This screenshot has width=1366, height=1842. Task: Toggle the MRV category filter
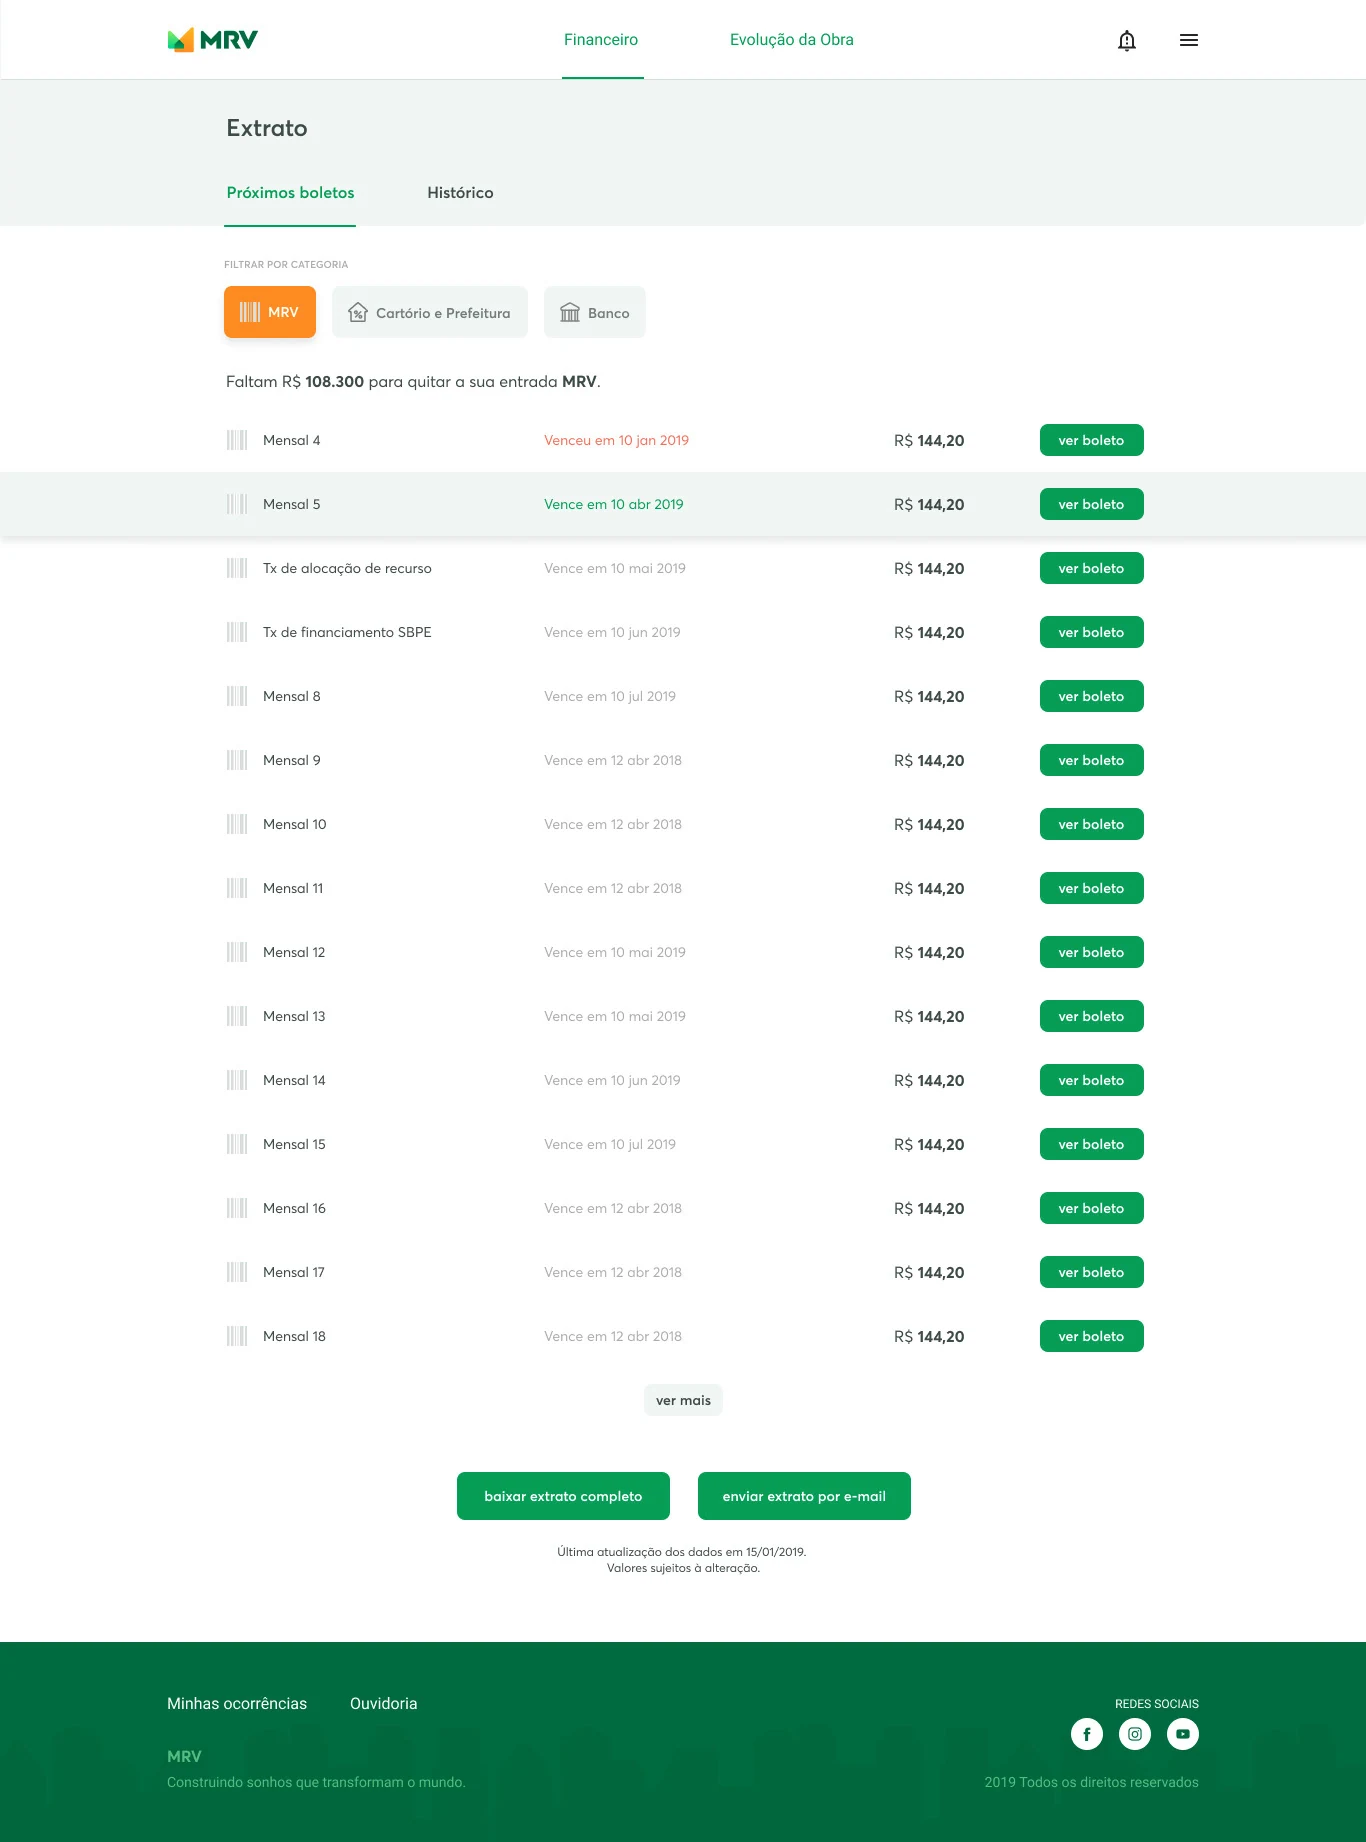270,312
